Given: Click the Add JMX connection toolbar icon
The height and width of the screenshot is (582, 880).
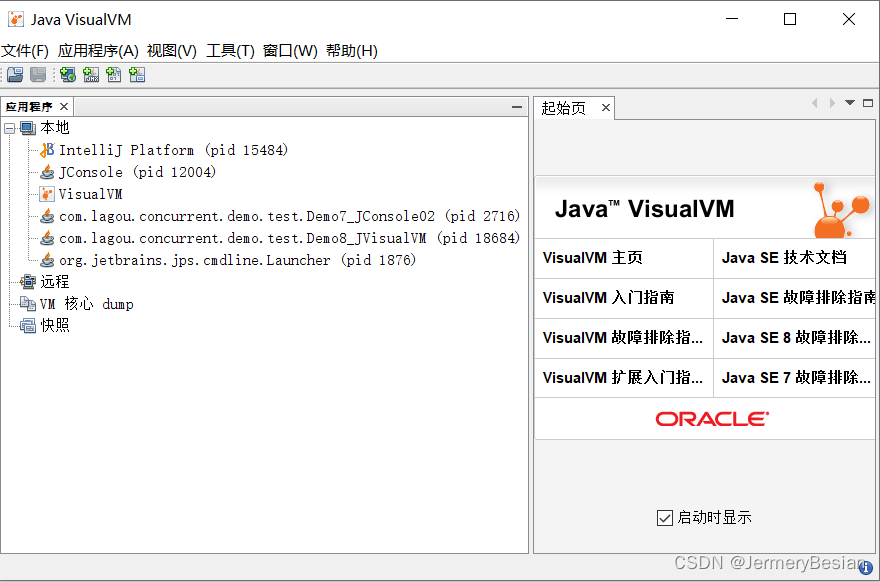Looking at the screenshot, I should pos(91,75).
